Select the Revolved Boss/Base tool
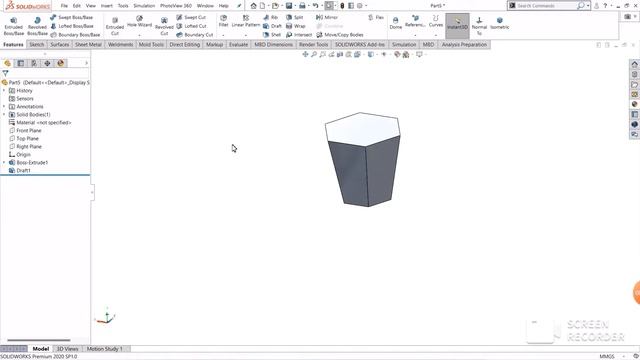 (x=37, y=26)
